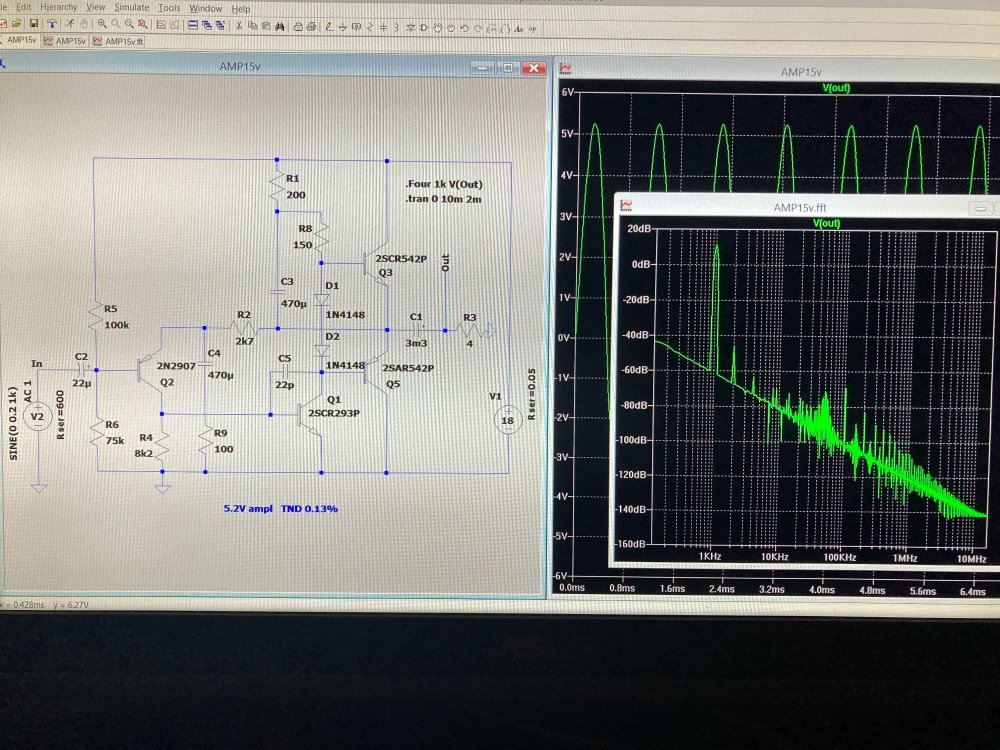Click the Run simulation icon
The width and height of the screenshot is (1000, 750).
pos(69,24)
